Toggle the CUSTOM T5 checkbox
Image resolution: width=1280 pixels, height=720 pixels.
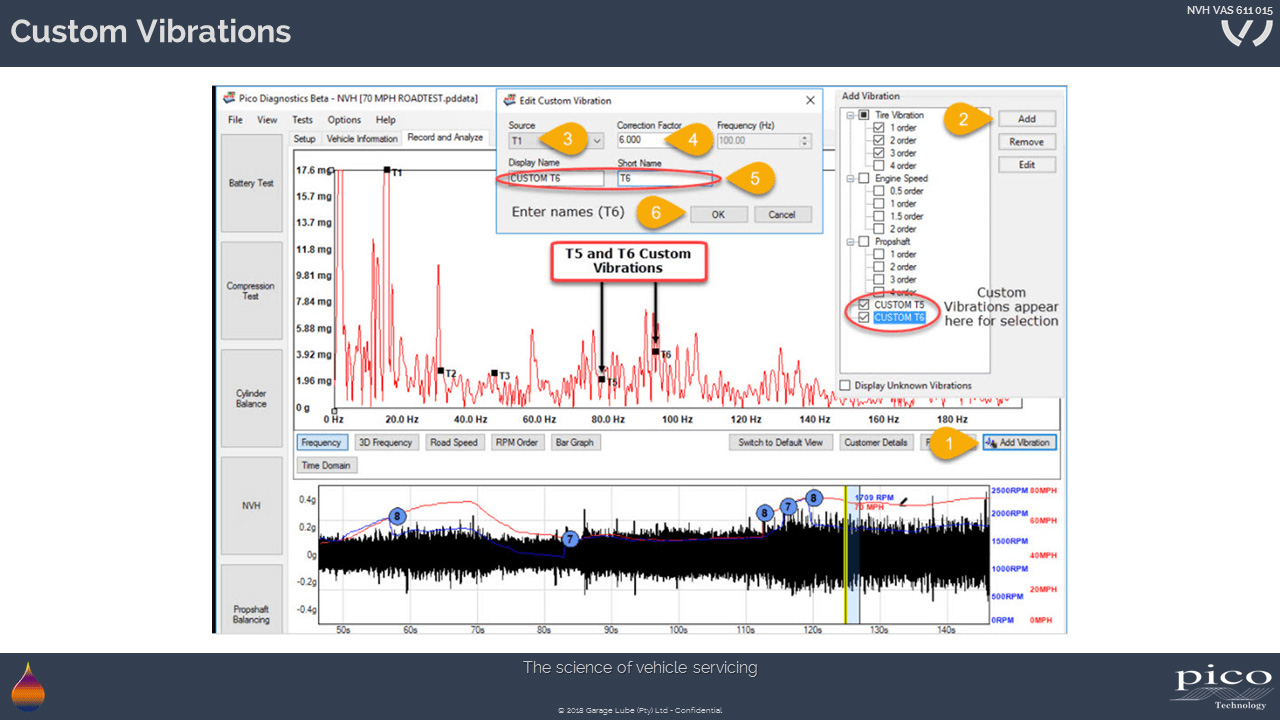click(866, 305)
